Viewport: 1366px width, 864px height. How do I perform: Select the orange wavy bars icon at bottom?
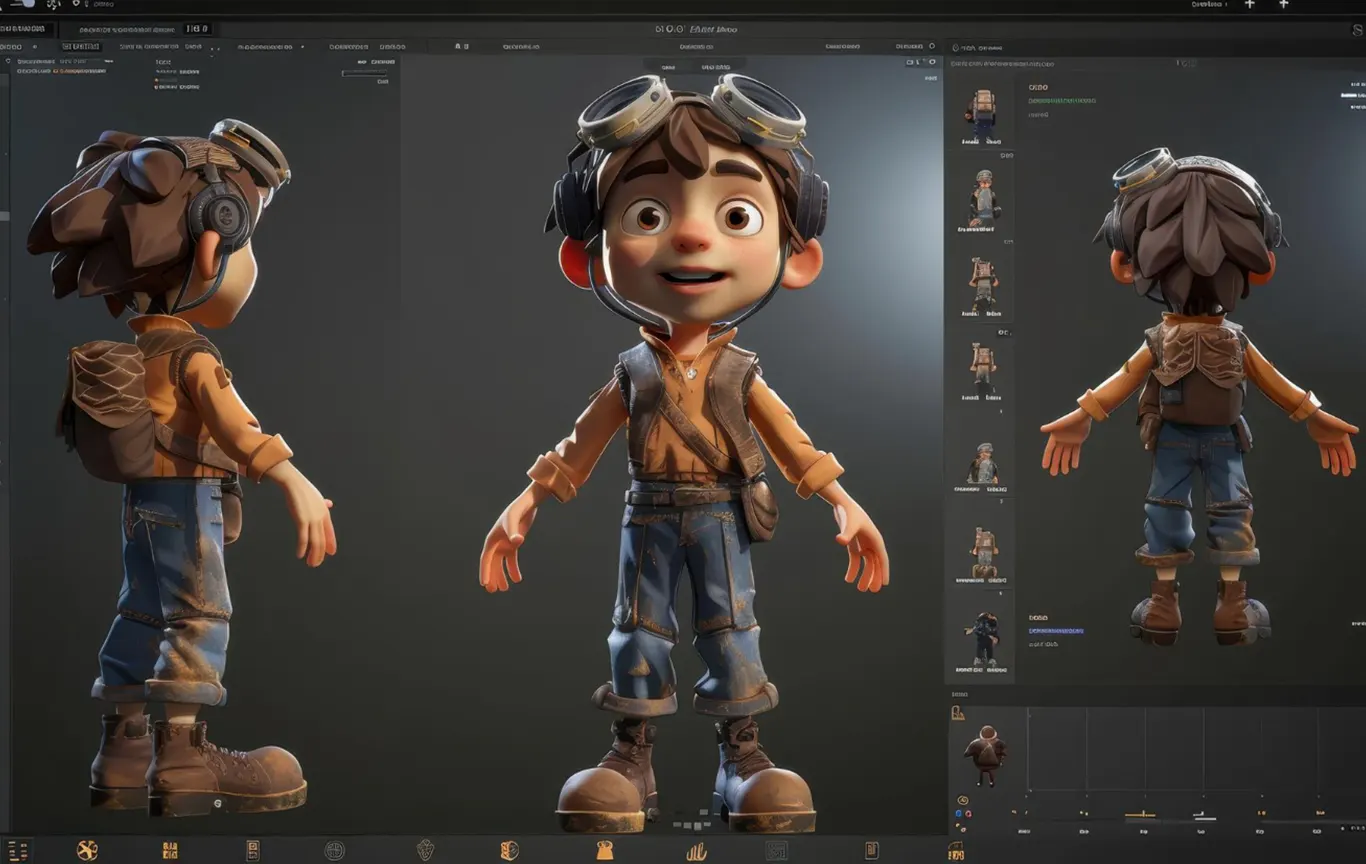(x=697, y=851)
